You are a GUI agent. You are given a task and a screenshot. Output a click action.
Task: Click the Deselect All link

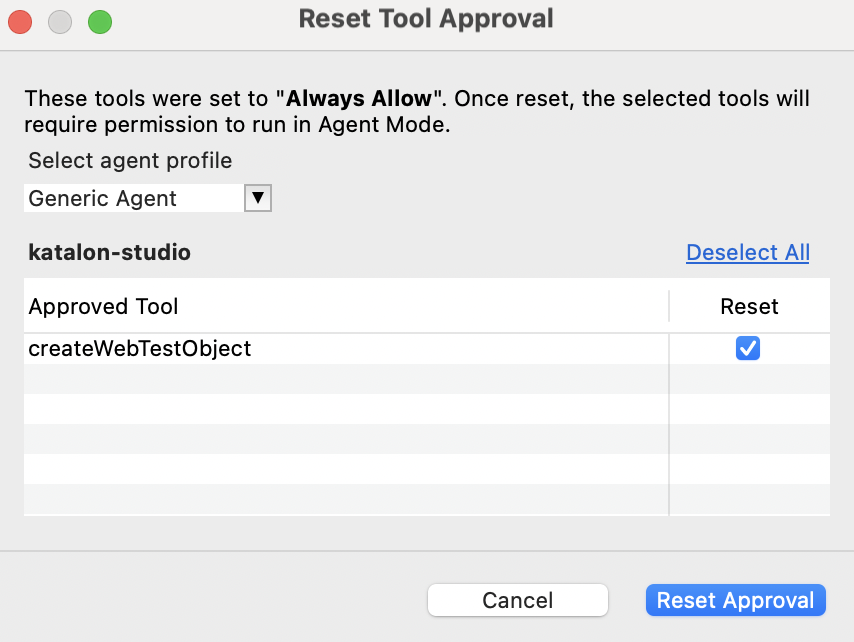coord(747,252)
